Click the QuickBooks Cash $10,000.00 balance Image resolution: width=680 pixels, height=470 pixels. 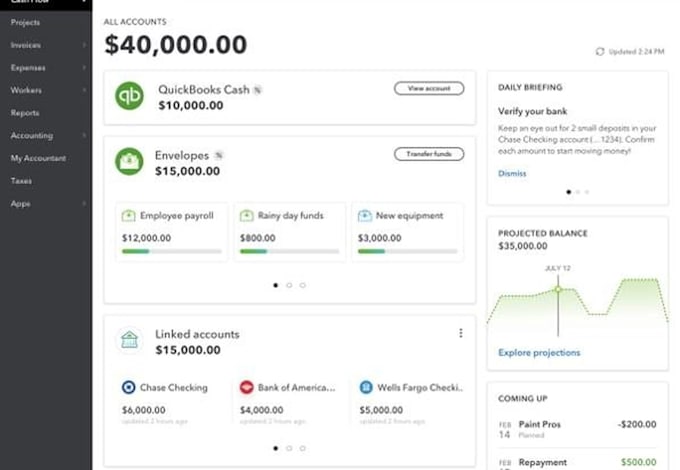point(191,105)
